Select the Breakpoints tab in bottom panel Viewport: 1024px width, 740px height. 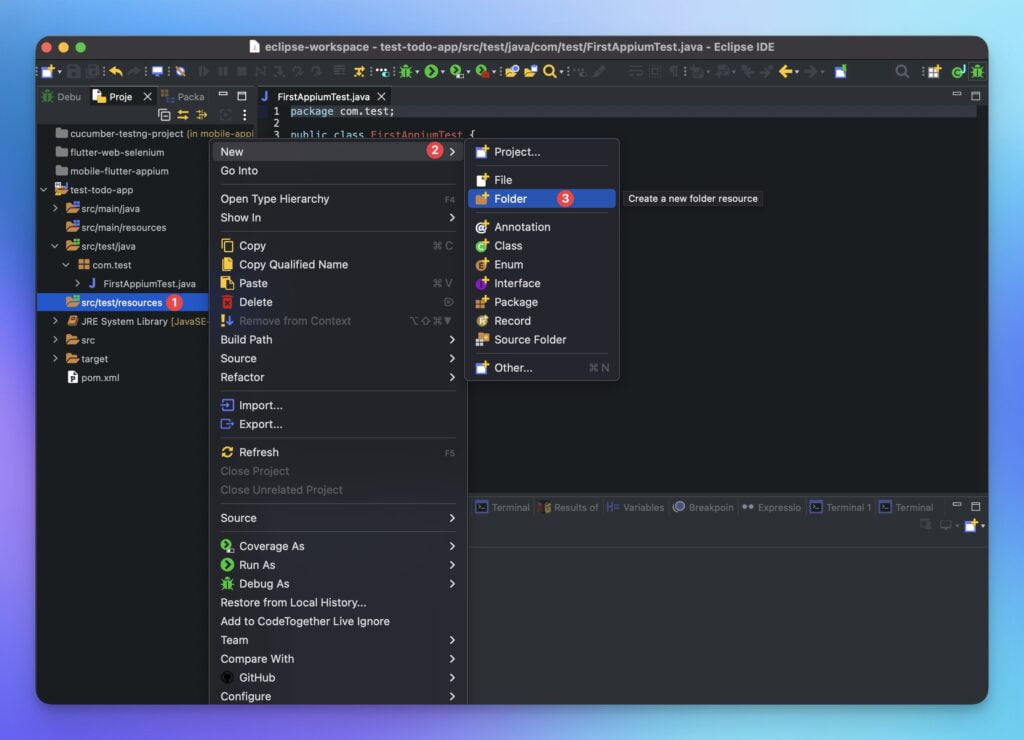coord(704,507)
